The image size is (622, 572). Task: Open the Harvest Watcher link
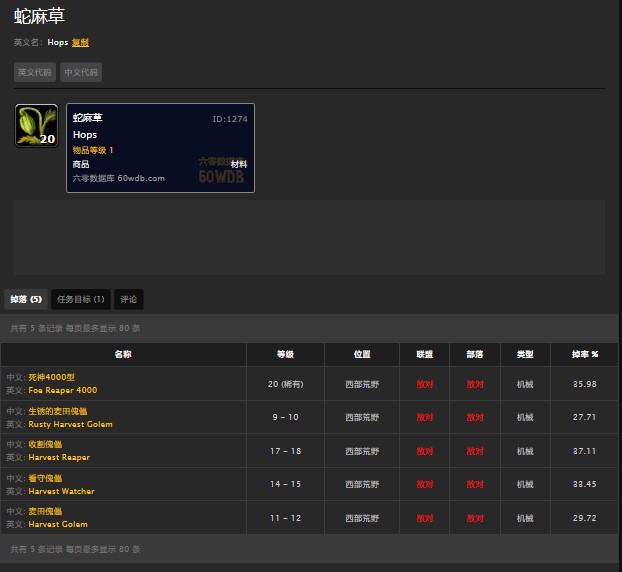click(61, 491)
